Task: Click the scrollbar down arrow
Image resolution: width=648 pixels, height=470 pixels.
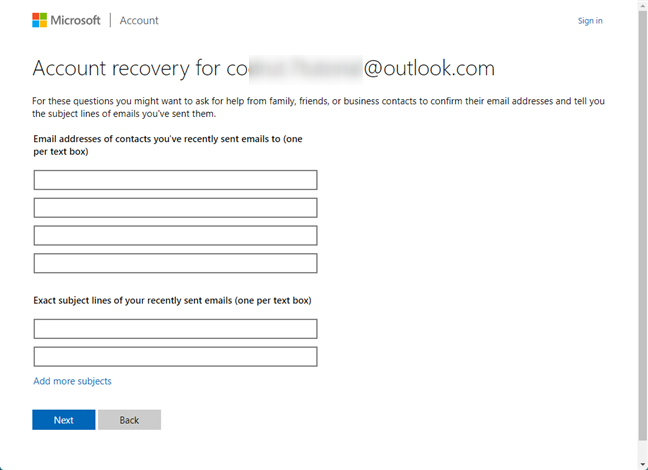Action: pos(643,465)
